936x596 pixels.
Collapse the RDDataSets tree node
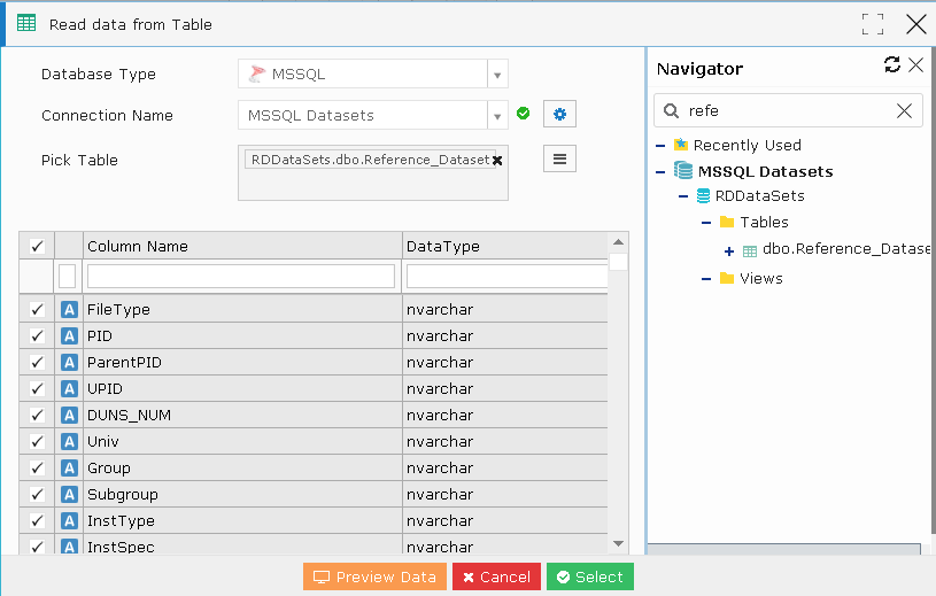tap(683, 196)
